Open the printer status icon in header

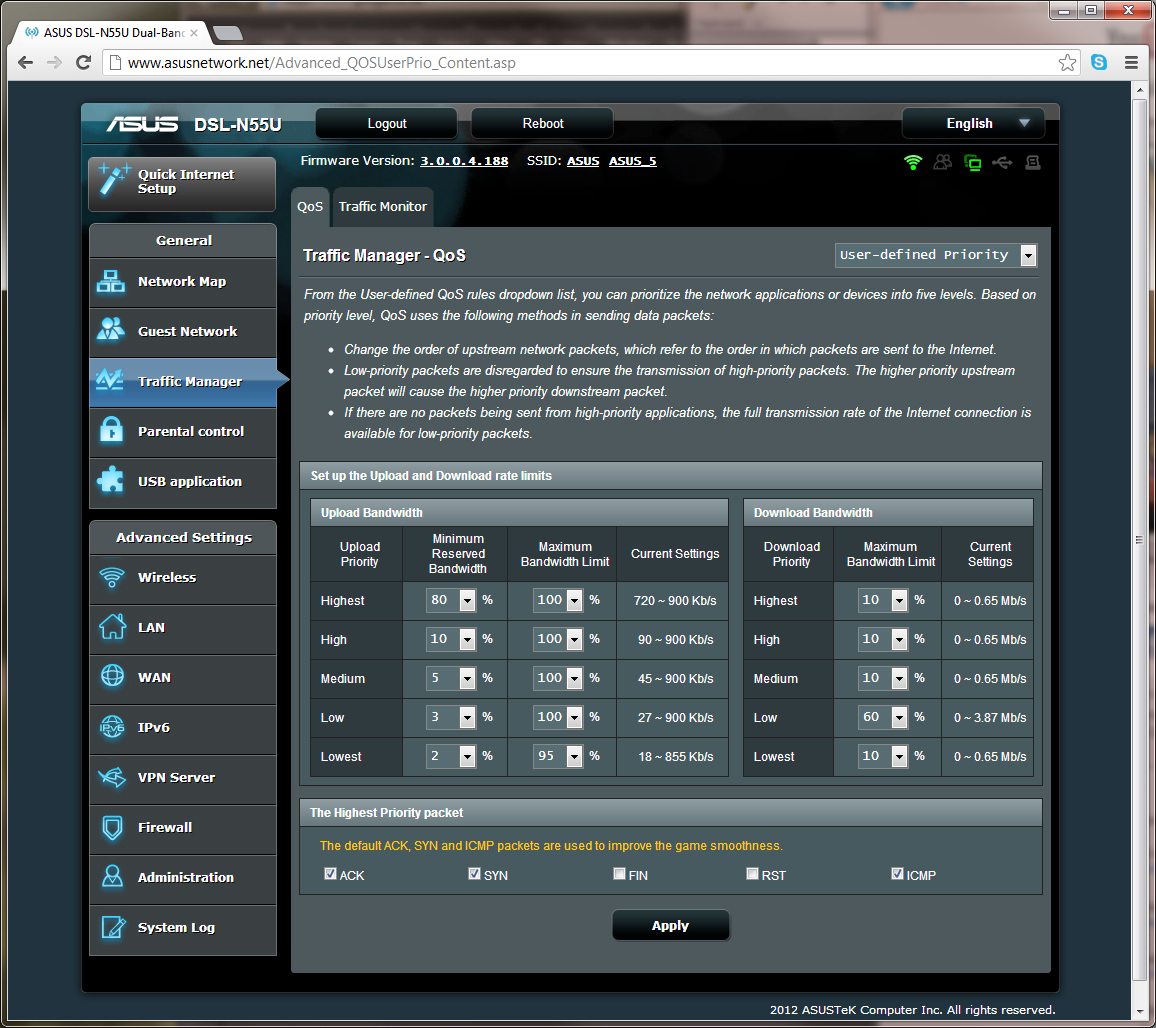[1032, 162]
